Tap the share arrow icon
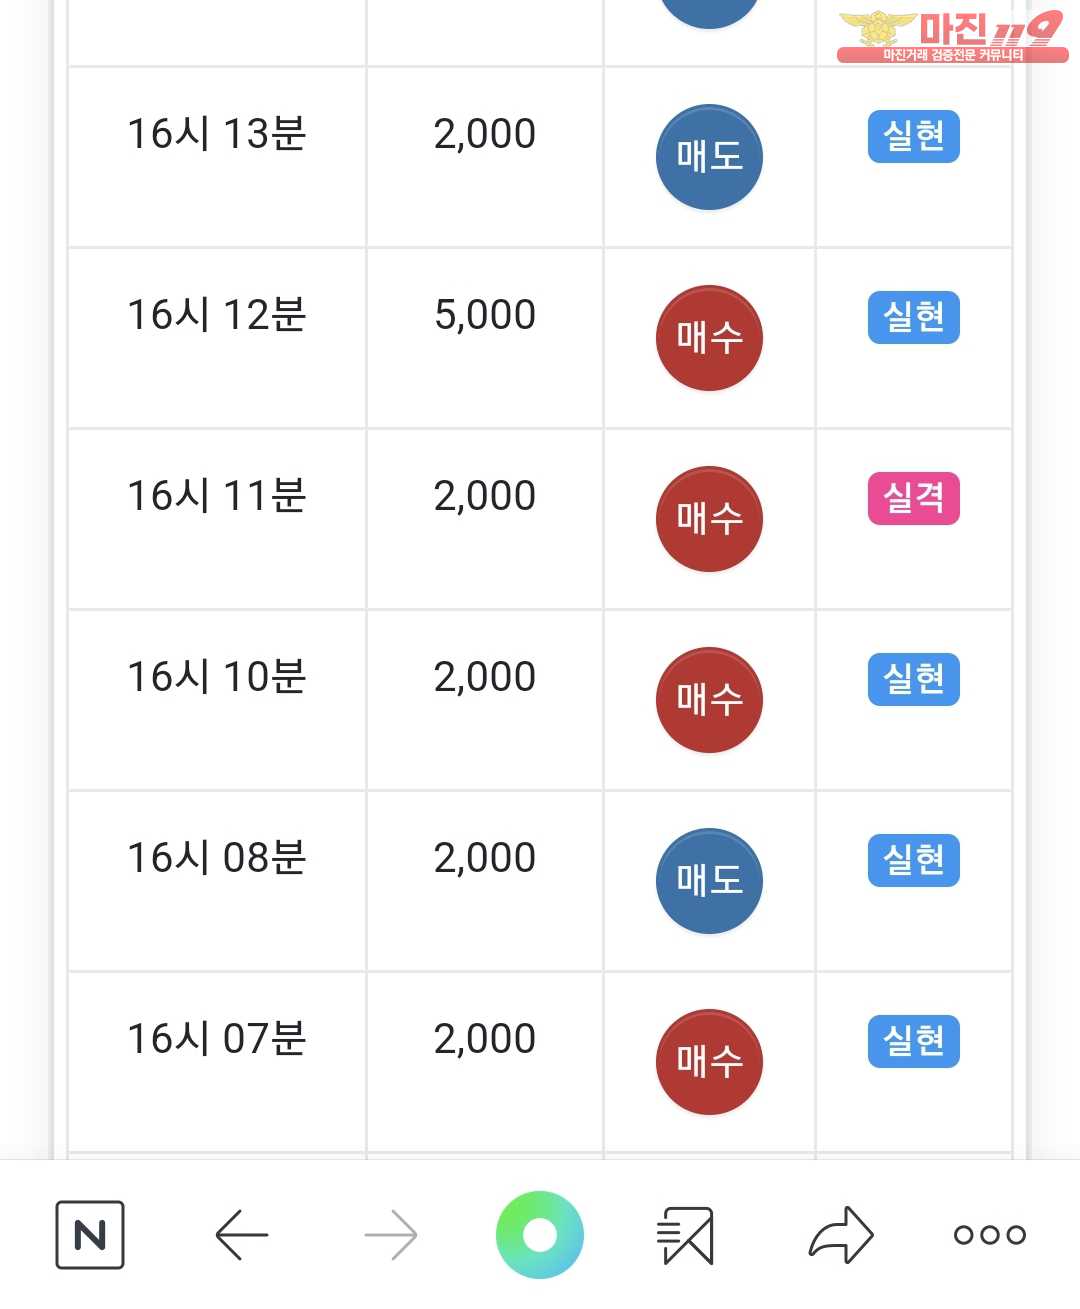1080x1309 pixels. (x=841, y=1235)
